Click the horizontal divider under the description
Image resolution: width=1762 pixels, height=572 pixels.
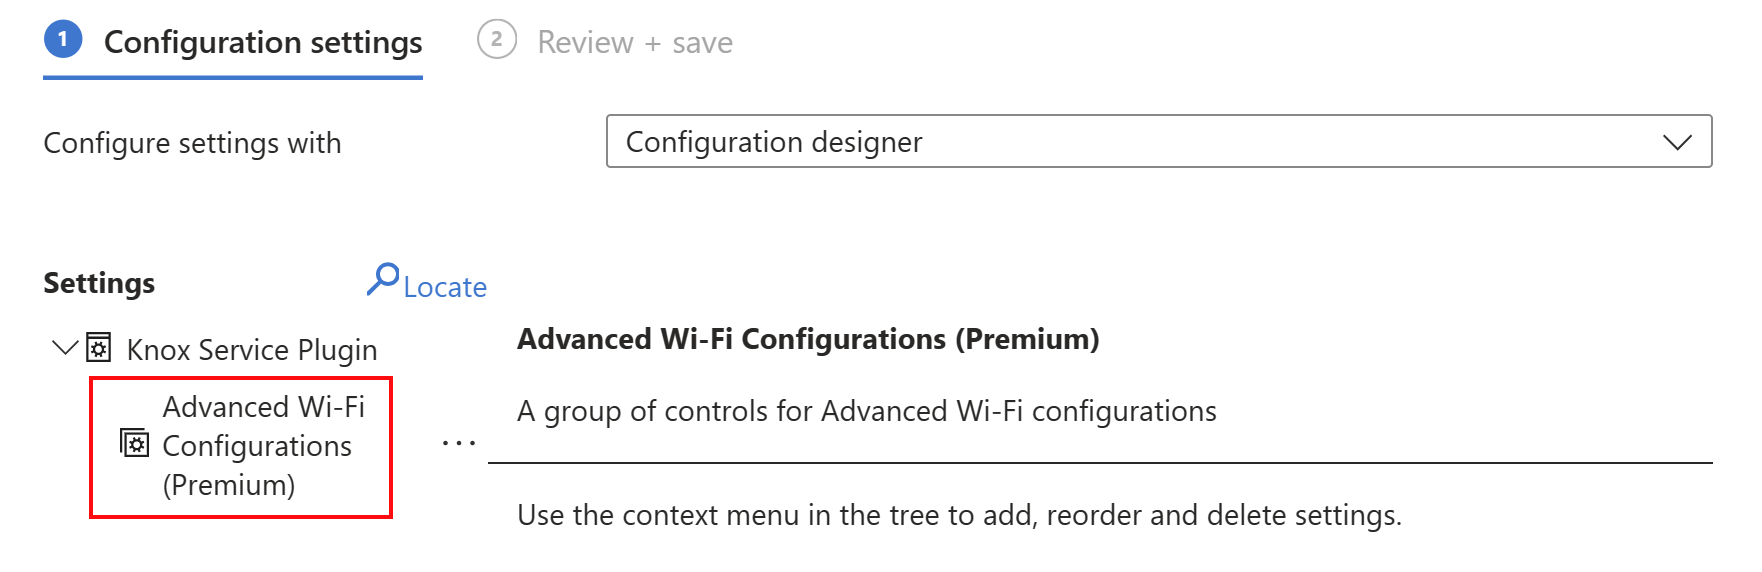coord(1100,463)
